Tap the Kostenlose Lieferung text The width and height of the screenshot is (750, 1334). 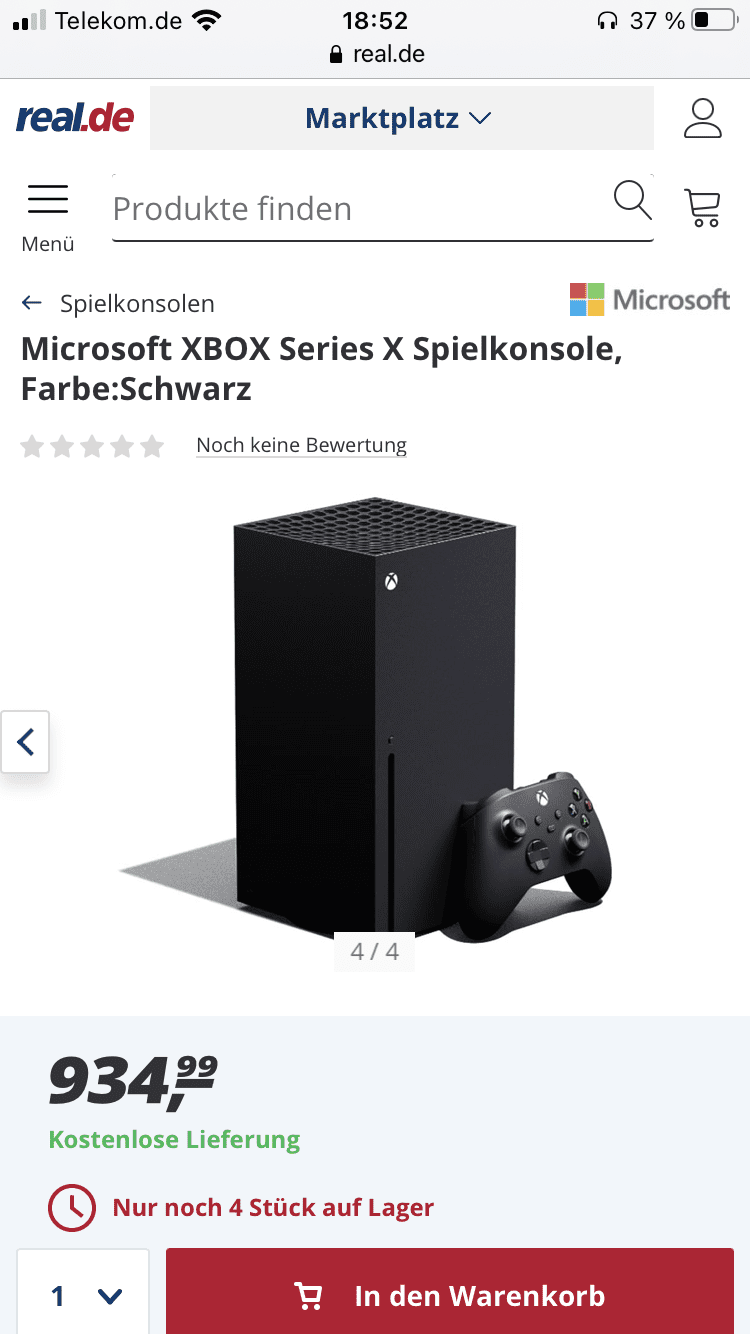174,1139
